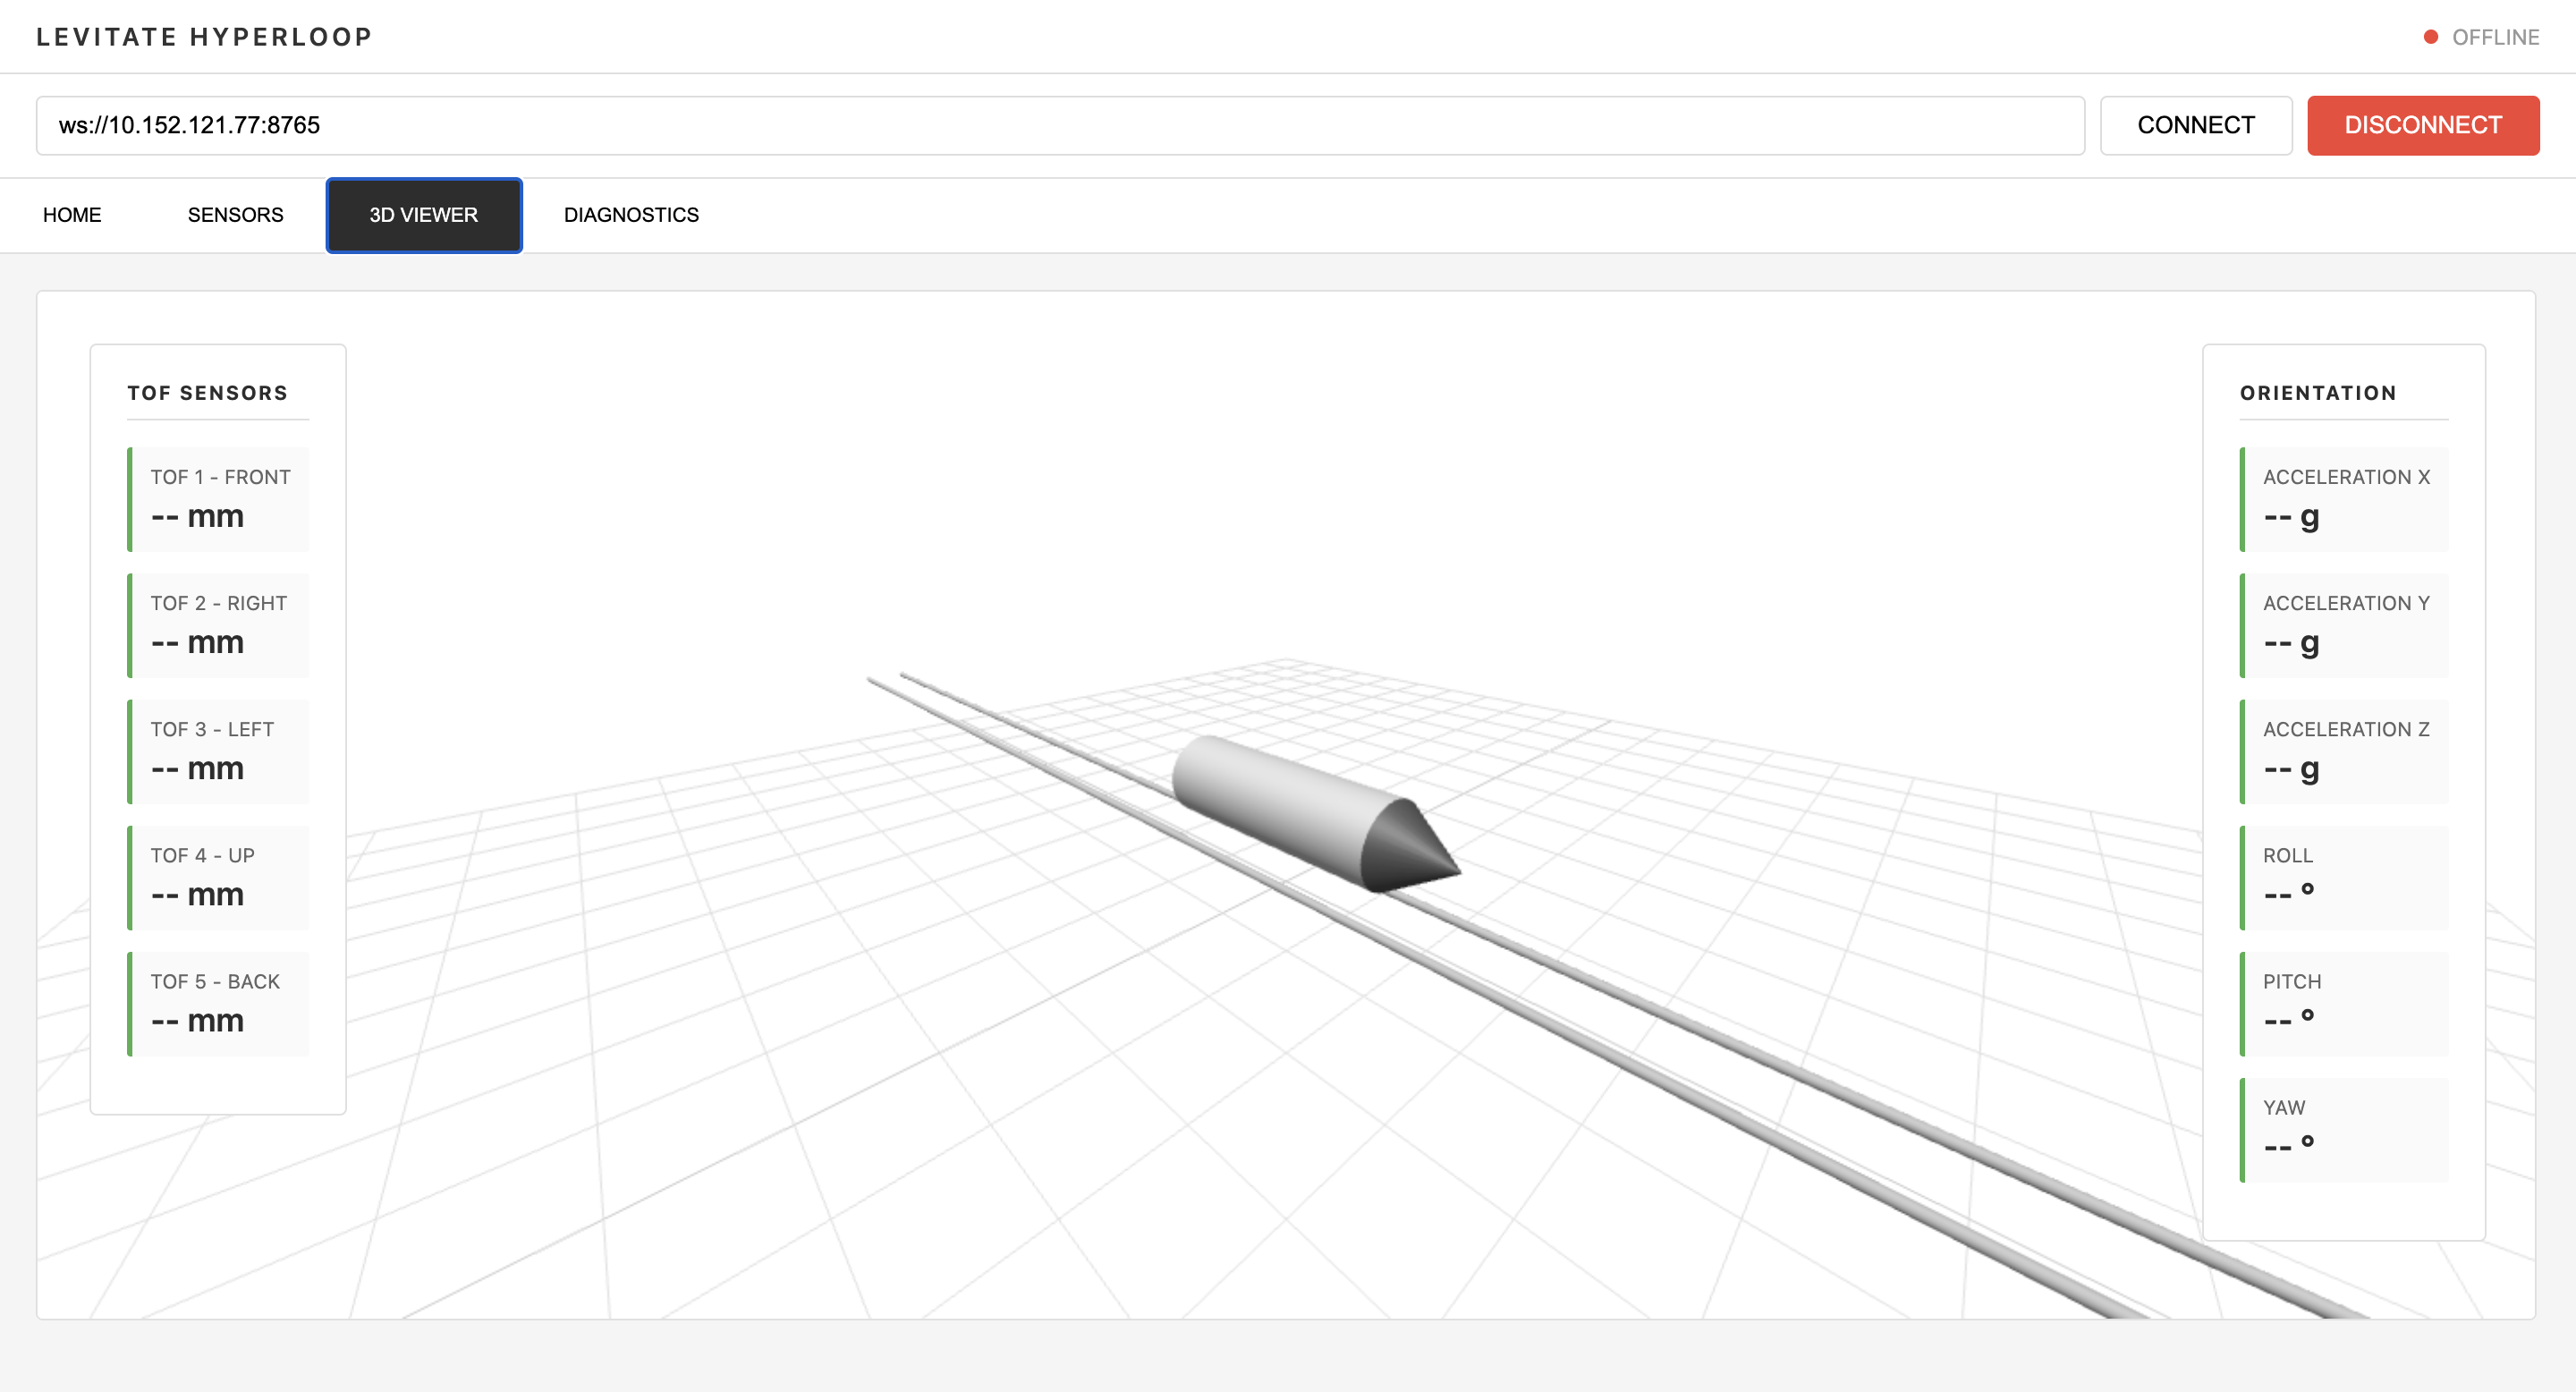Click the ACCELERATION Z value card
The width and height of the screenshot is (2576, 1392).
2343,751
